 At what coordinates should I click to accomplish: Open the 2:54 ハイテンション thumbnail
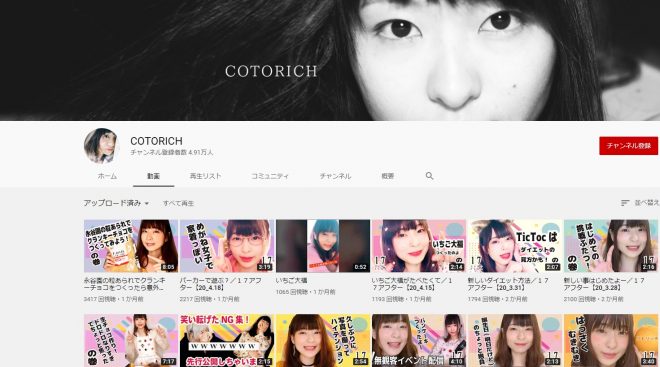pyautogui.click(x=323, y=340)
